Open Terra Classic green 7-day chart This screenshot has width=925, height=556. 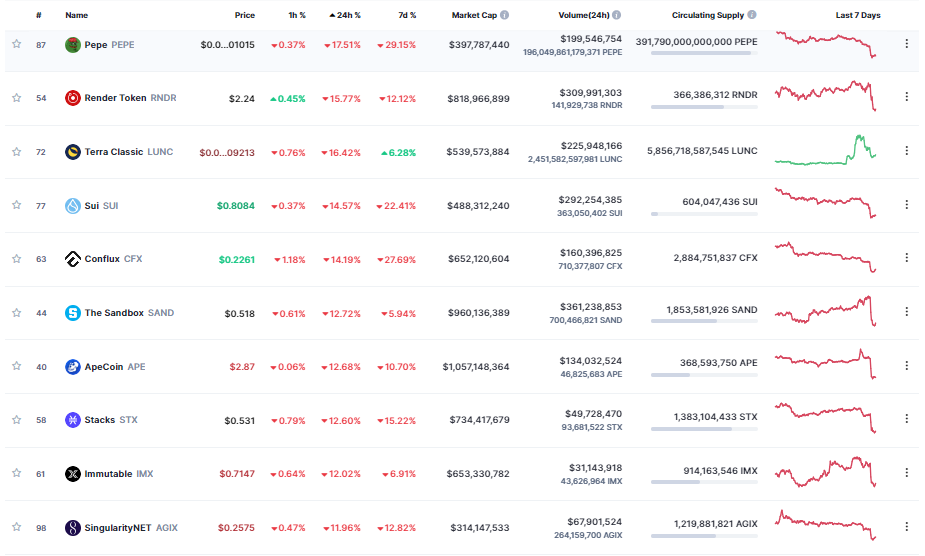coord(826,150)
